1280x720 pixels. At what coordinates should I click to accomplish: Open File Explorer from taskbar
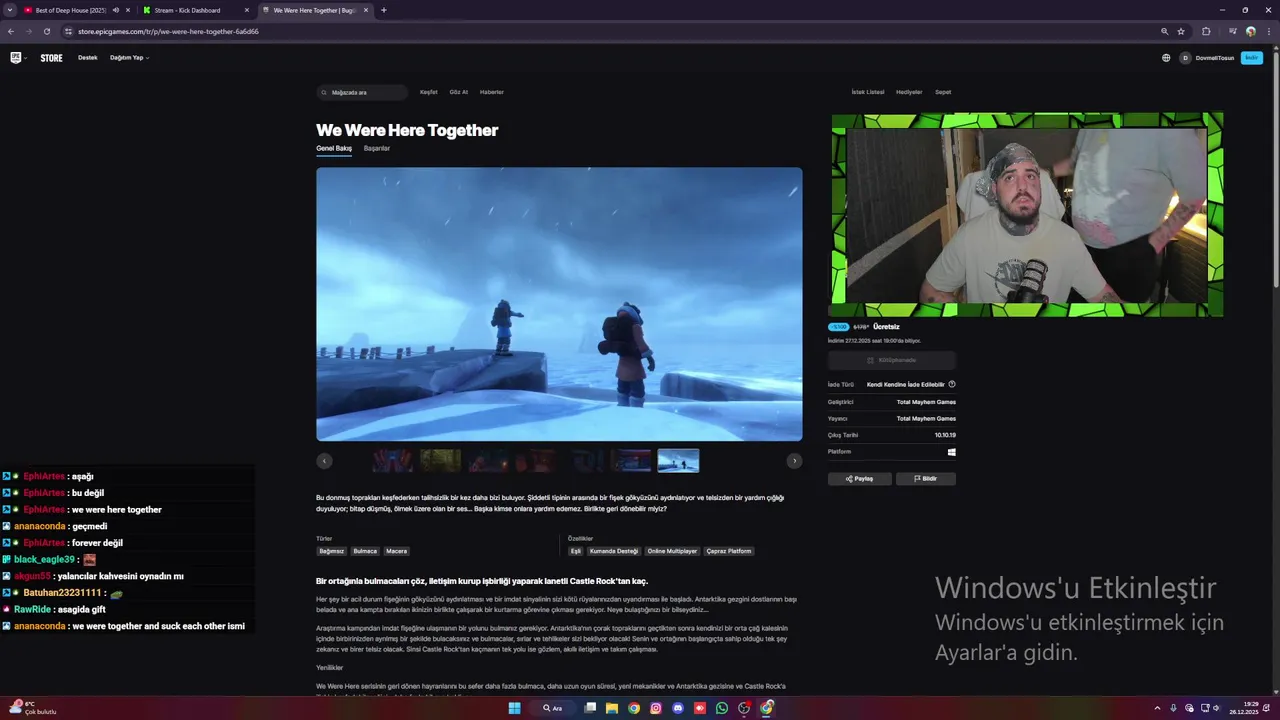tap(612, 708)
